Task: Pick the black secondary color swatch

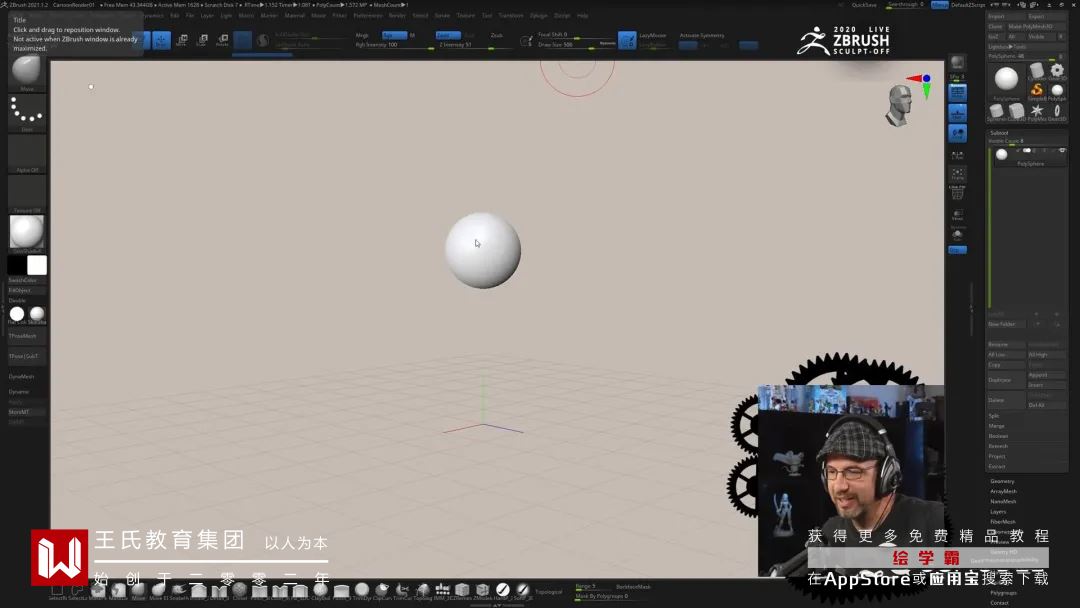Action: 17,265
